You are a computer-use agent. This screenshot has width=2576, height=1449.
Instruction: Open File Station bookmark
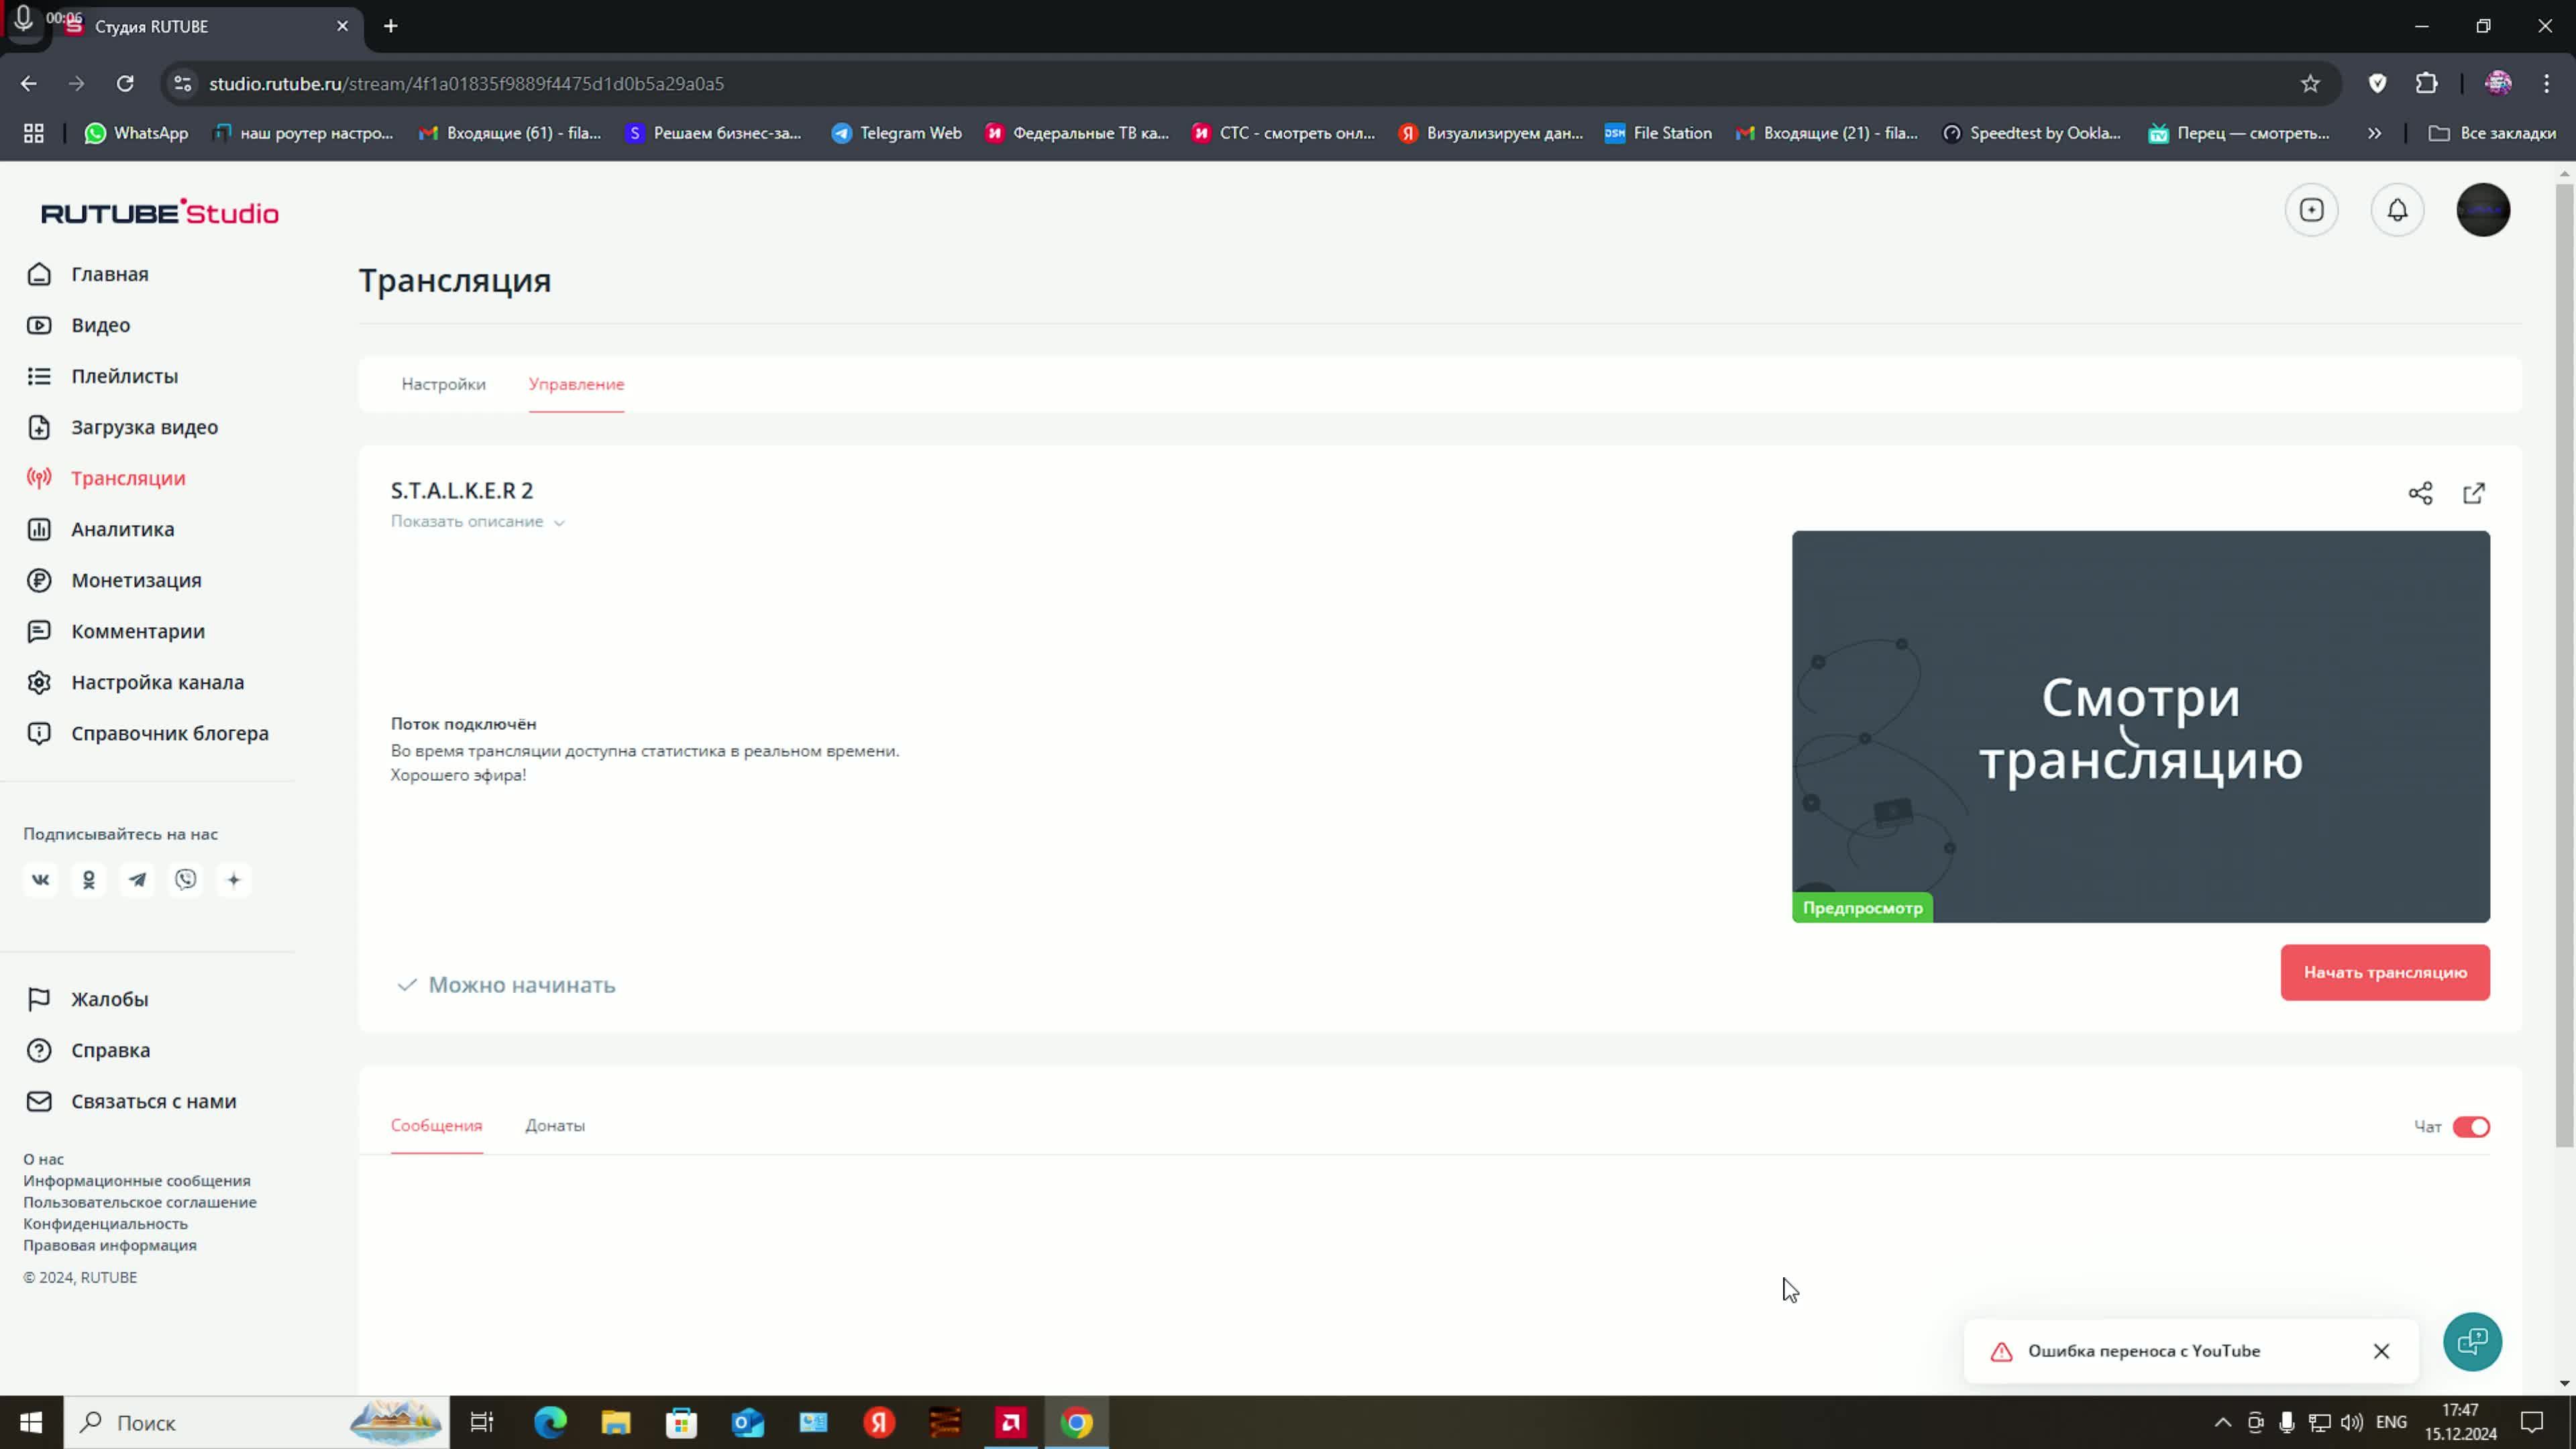coord(1658,133)
